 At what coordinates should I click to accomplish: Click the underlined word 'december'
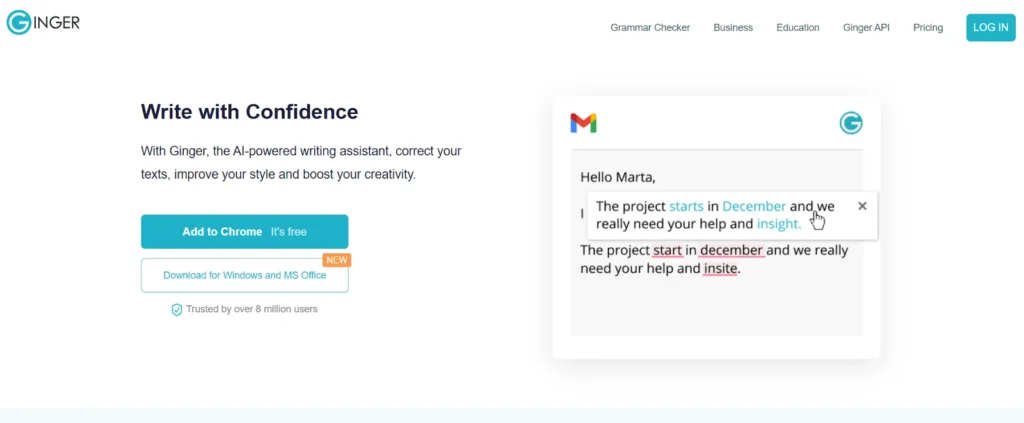pos(731,250)
